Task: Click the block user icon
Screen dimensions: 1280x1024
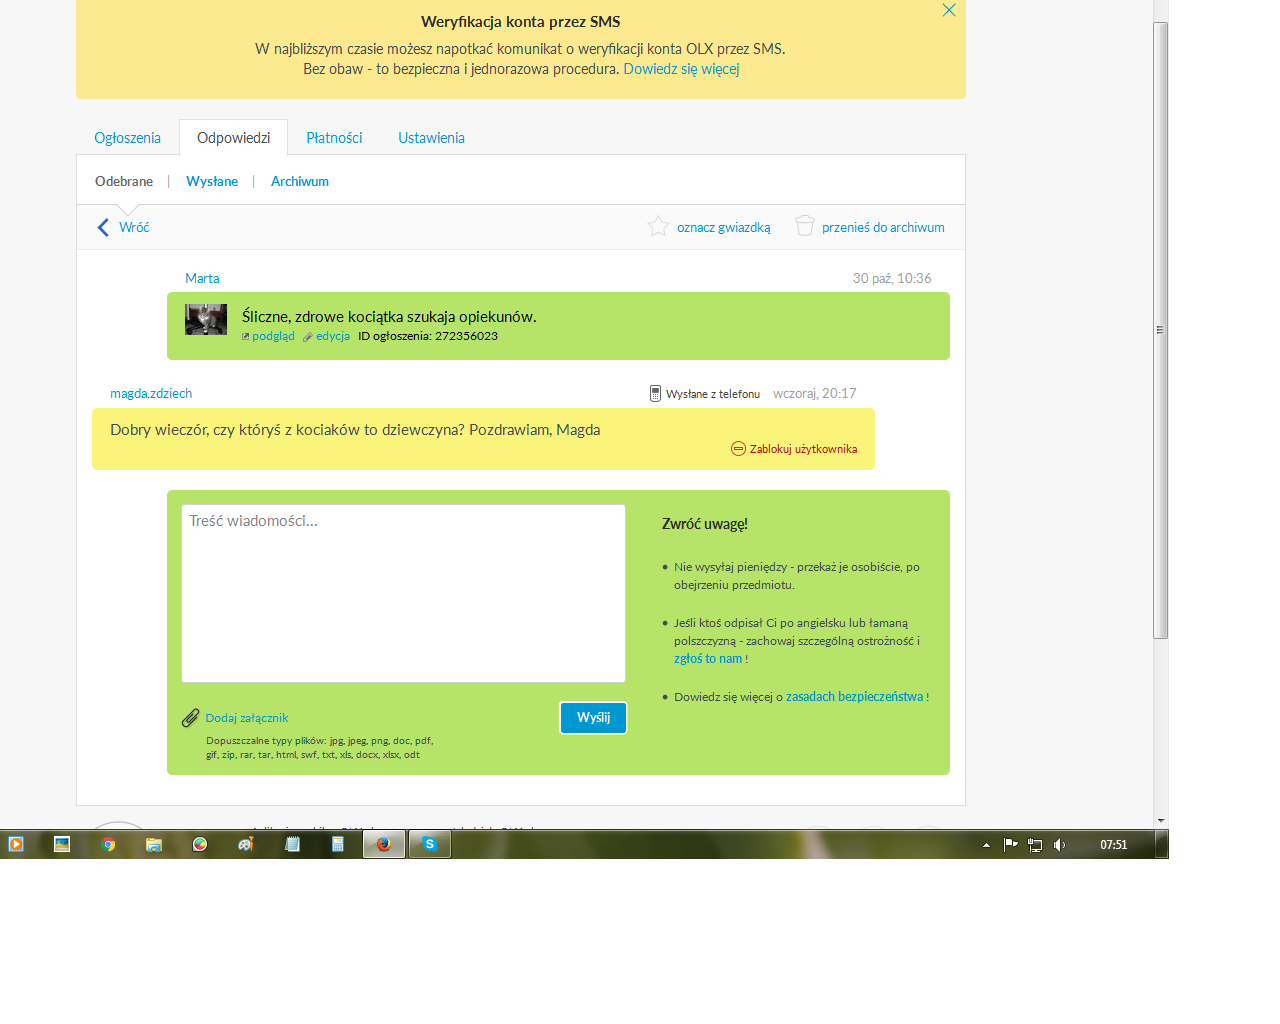Action: (x=738, y=449)
